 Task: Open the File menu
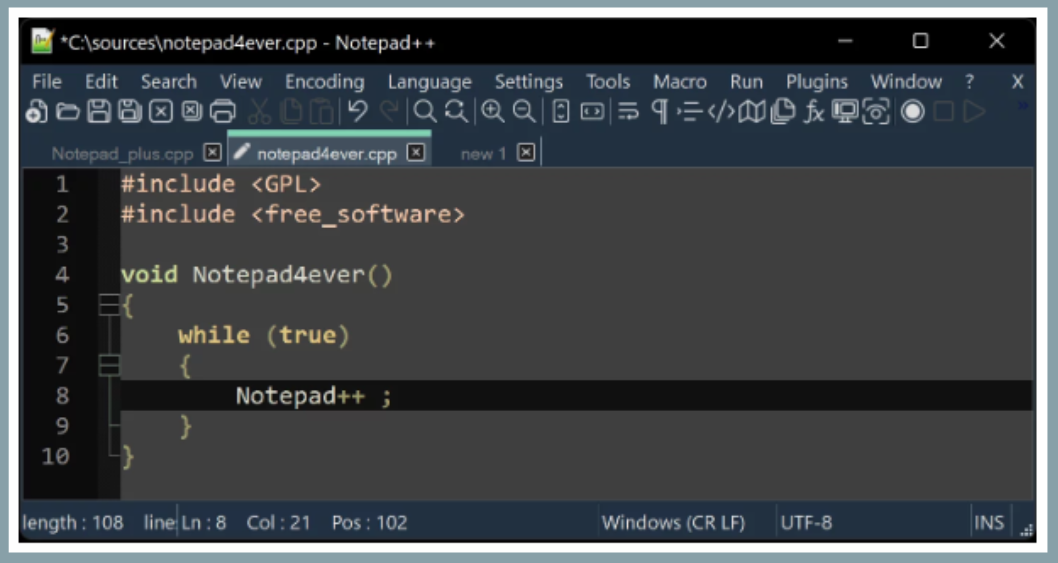coord(47,82)
